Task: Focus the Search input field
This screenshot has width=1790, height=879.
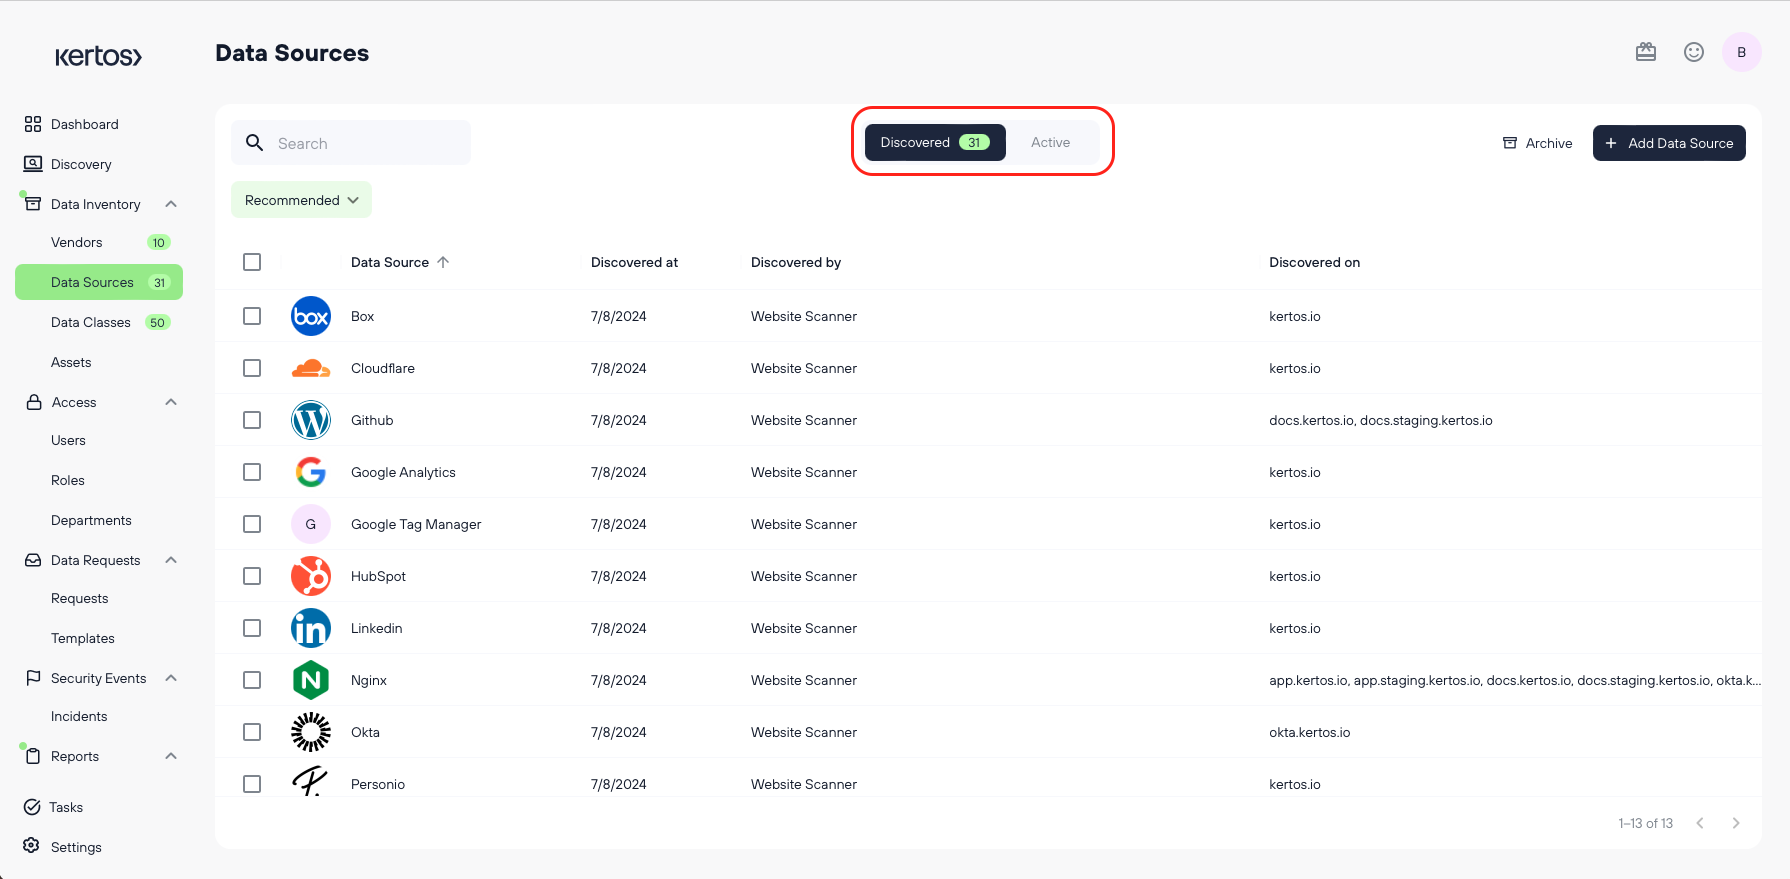Action: pyautogui.click(x=351, y=143)
